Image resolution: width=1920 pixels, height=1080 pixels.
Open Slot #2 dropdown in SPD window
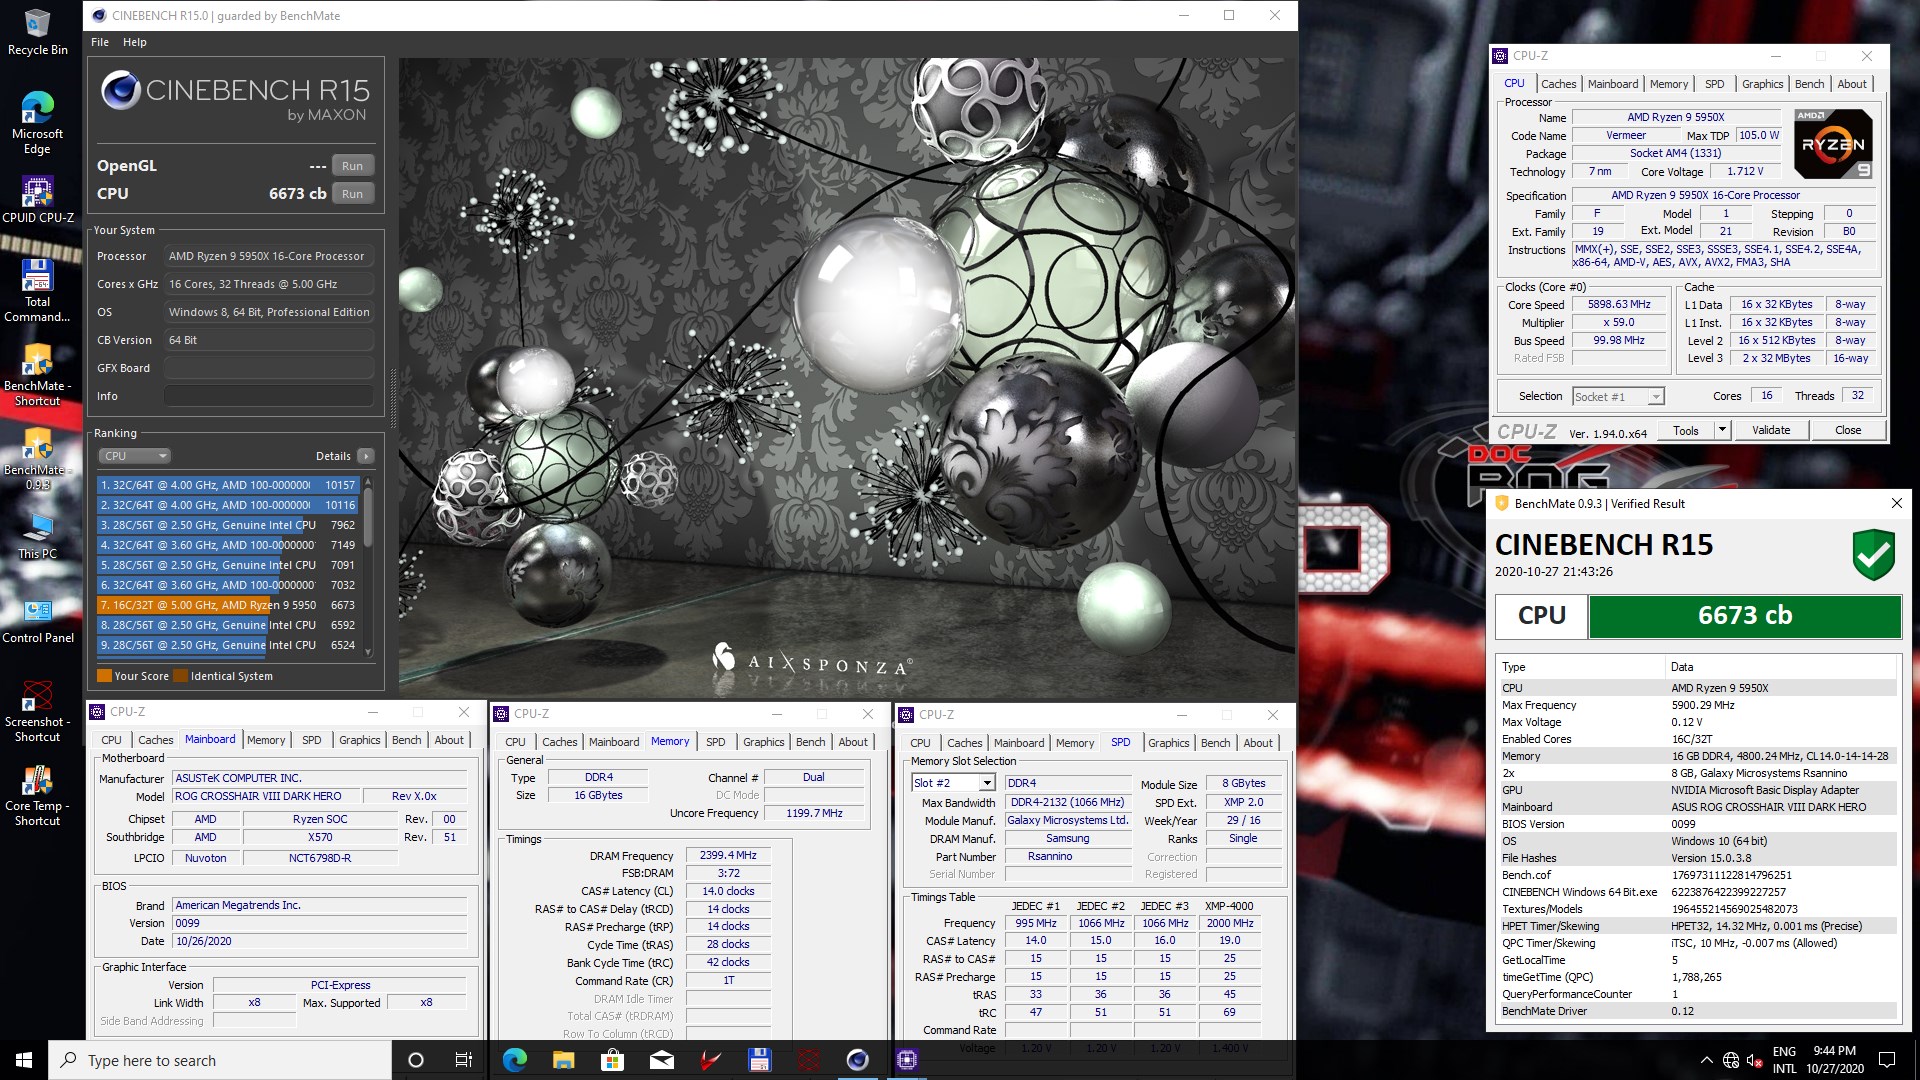pyautogui.click(x=953, y=783)
